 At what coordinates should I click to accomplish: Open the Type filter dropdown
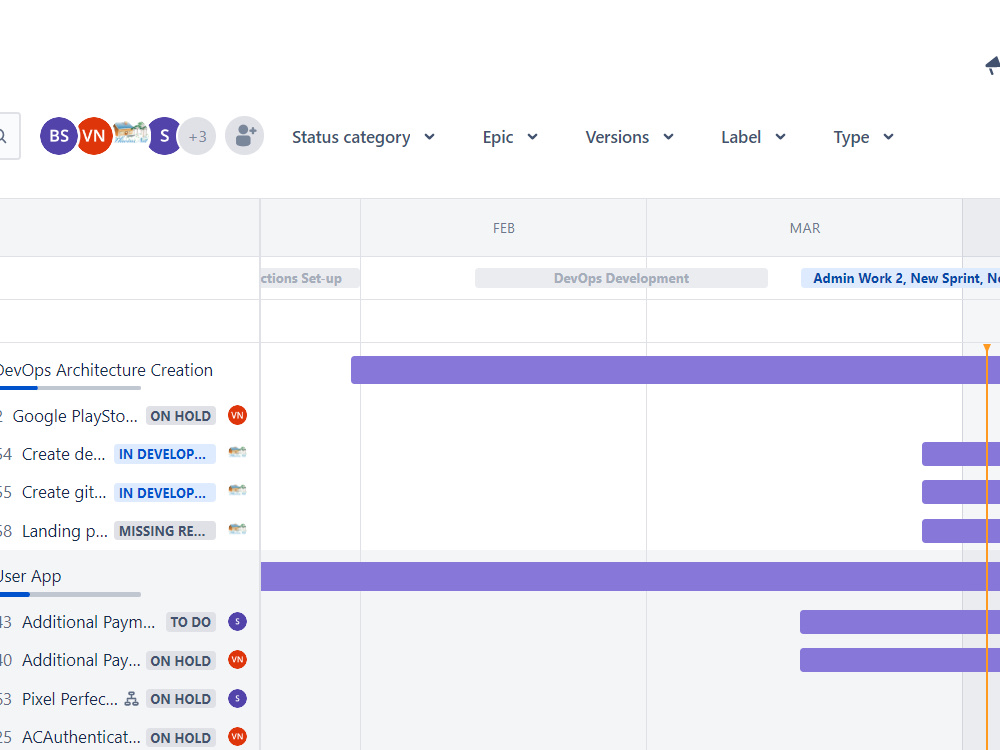coord(863,137)
